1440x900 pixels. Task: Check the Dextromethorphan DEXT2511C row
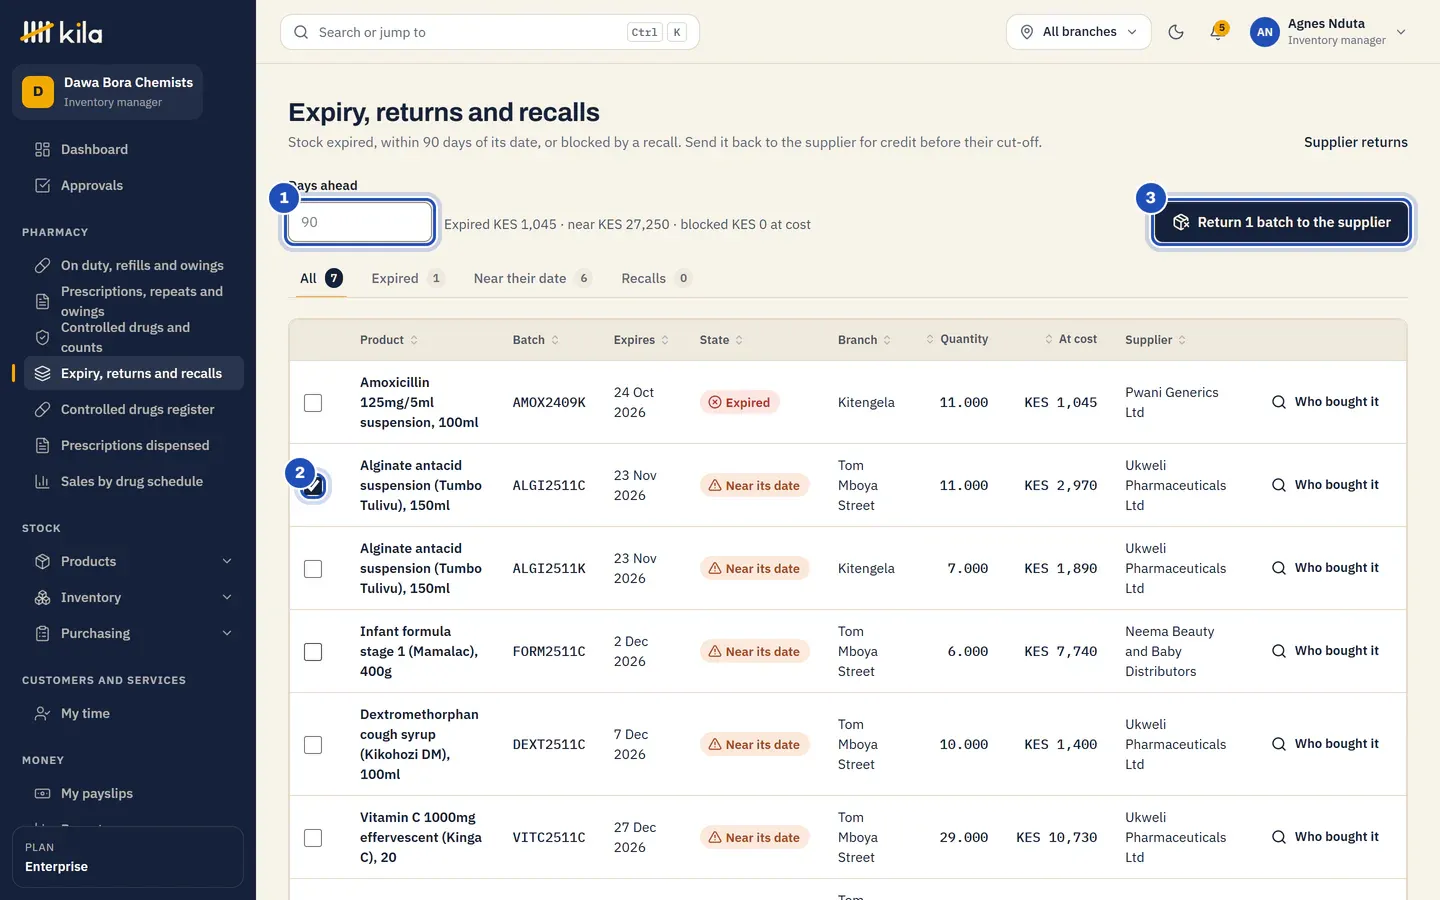click(x=313, y=745)
